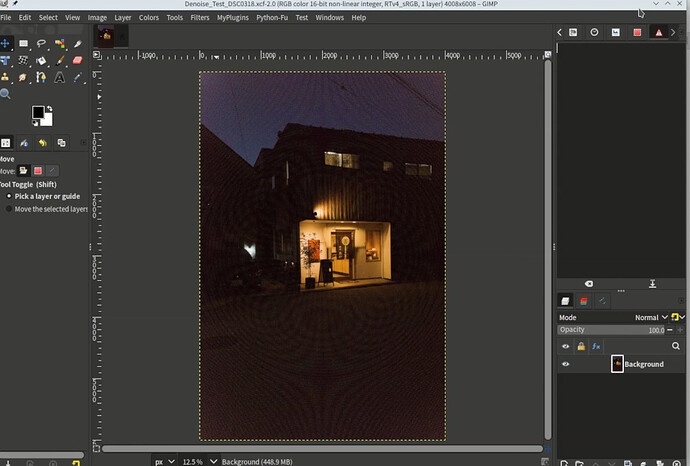This screenshot has width=690, height=466.
Task: Select the Free Select lasso tool
Action: (41, 43)
